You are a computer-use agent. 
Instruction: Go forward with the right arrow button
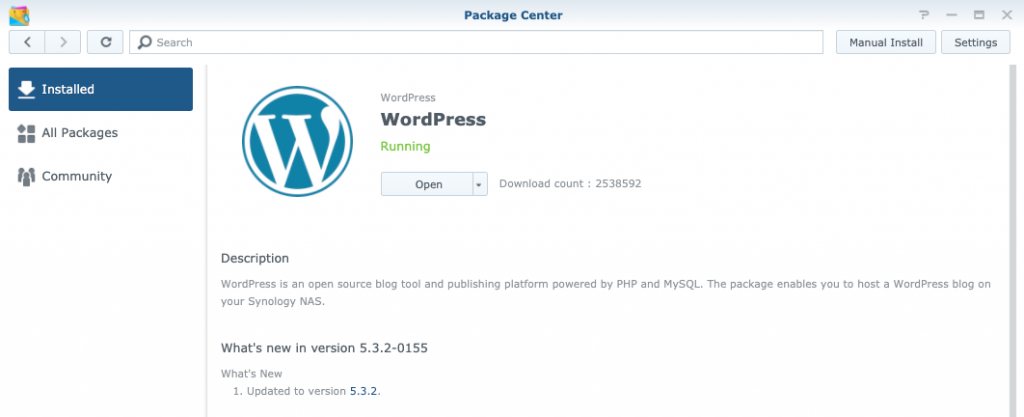tap(63, 42)
